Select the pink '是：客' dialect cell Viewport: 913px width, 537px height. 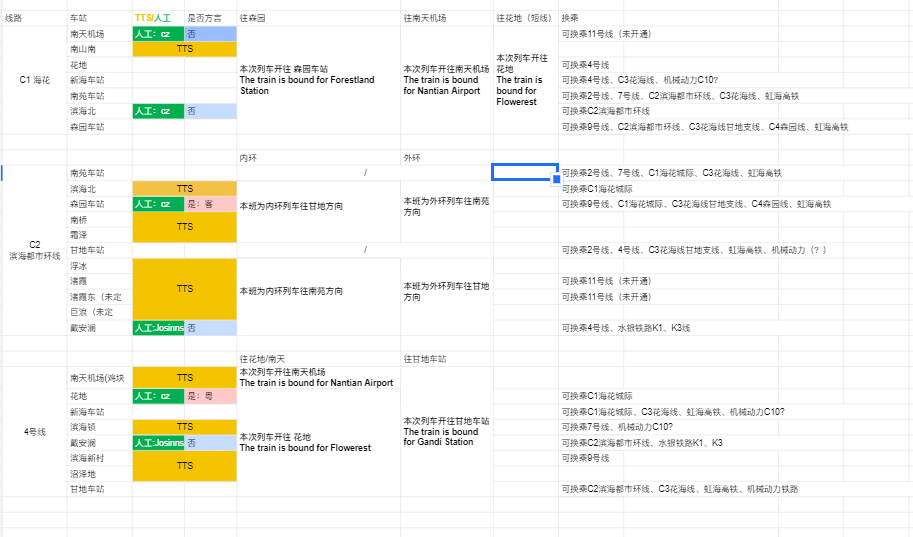tap(210, 204)
